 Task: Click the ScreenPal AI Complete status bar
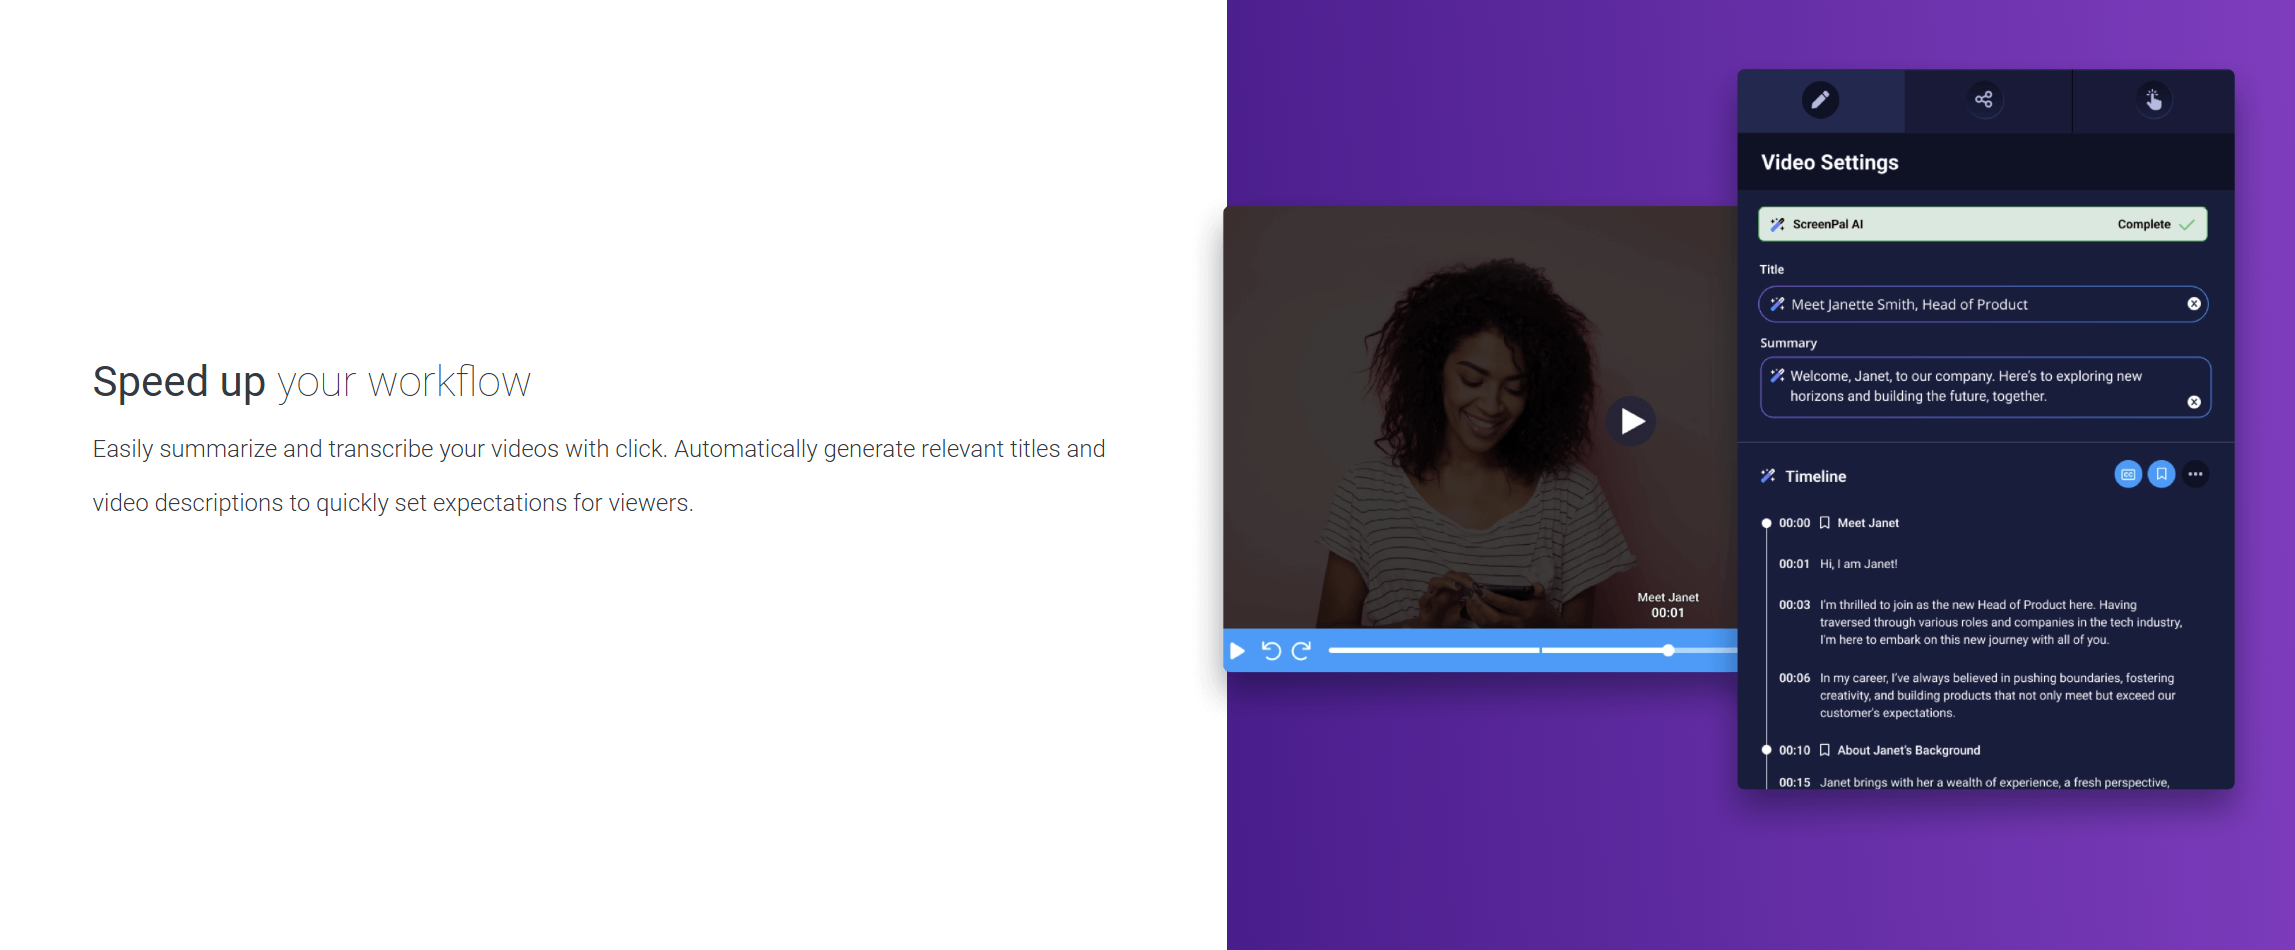tap(1983, 224)
